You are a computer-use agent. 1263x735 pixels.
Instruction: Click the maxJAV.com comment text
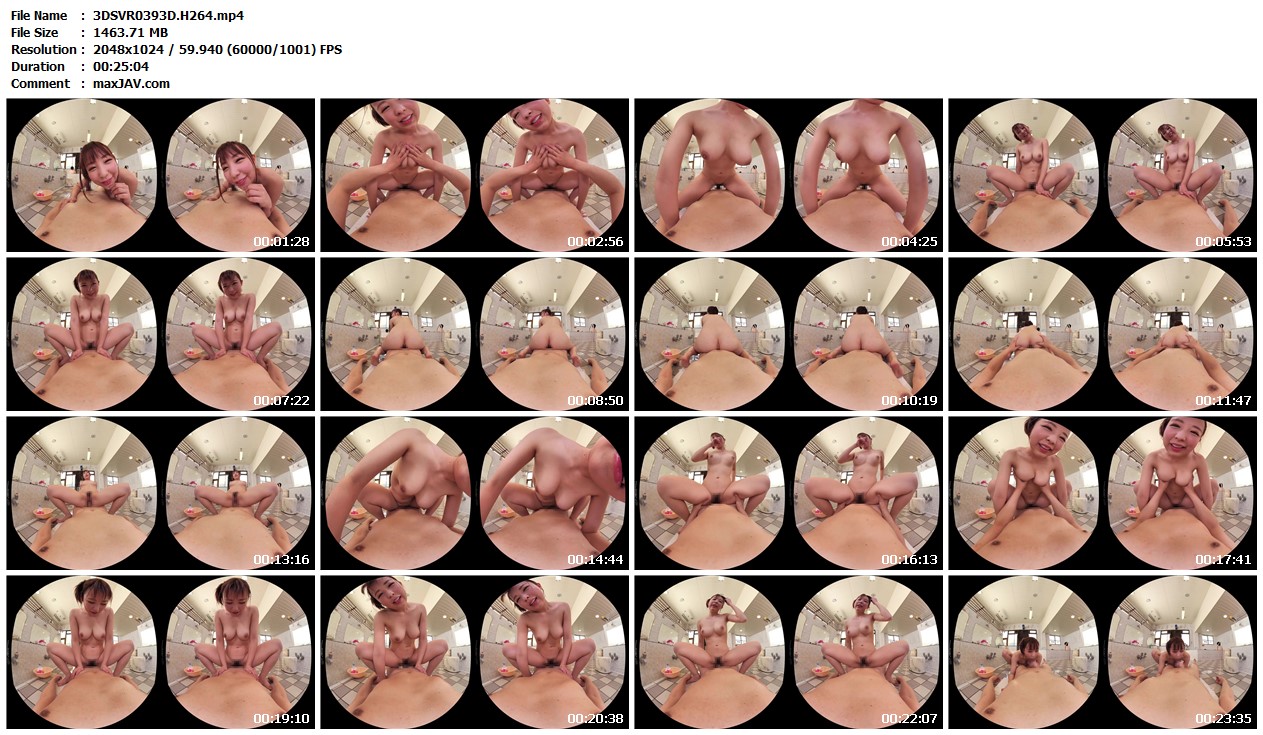tap(131, 84)
